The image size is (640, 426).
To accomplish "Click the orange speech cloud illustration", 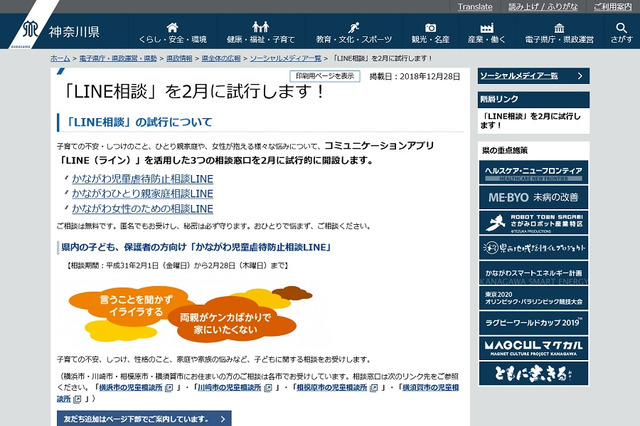I will (x=191, y=314).
